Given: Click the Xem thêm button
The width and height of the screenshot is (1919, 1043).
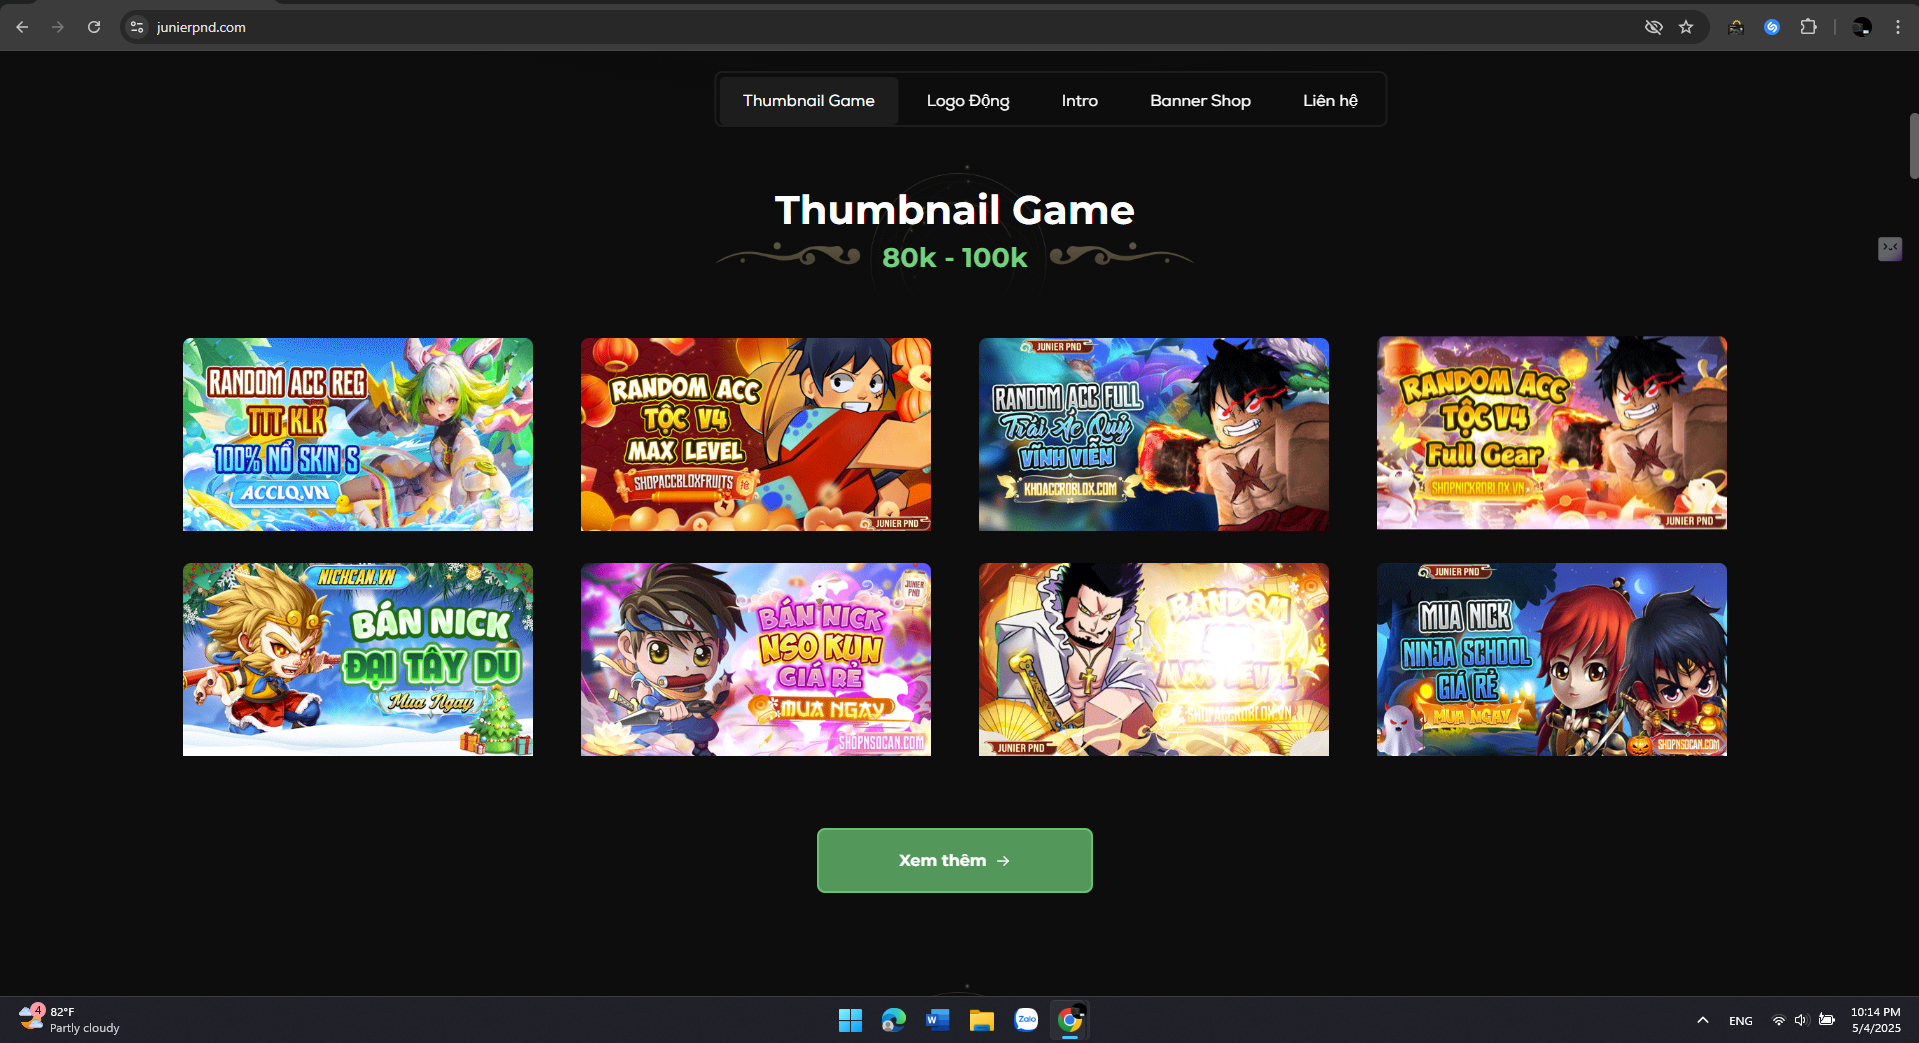Looking at the screenshot, I should tap(954, 860).
